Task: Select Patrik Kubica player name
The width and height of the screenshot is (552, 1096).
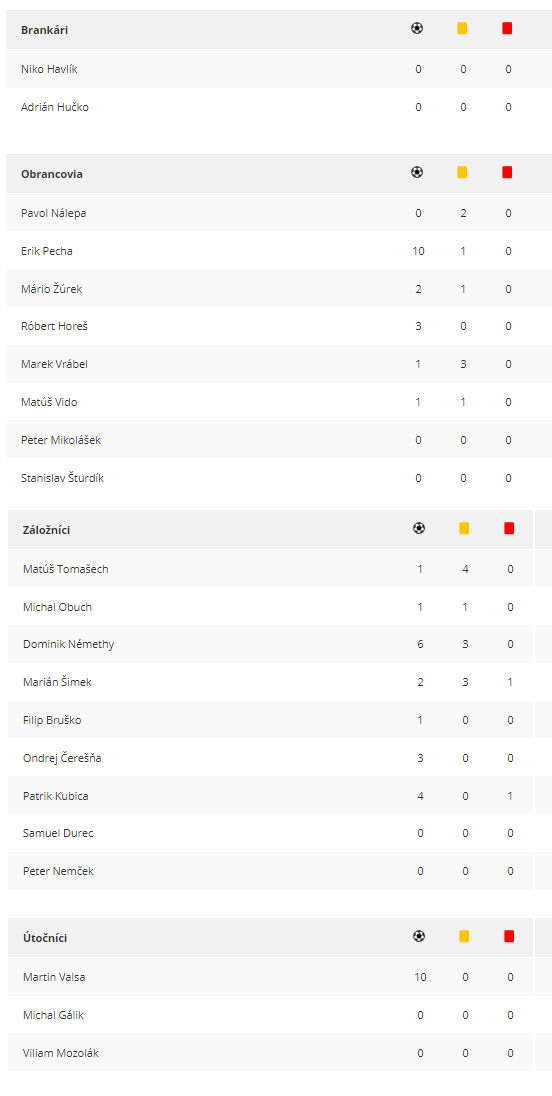Action: coord(56,795)
